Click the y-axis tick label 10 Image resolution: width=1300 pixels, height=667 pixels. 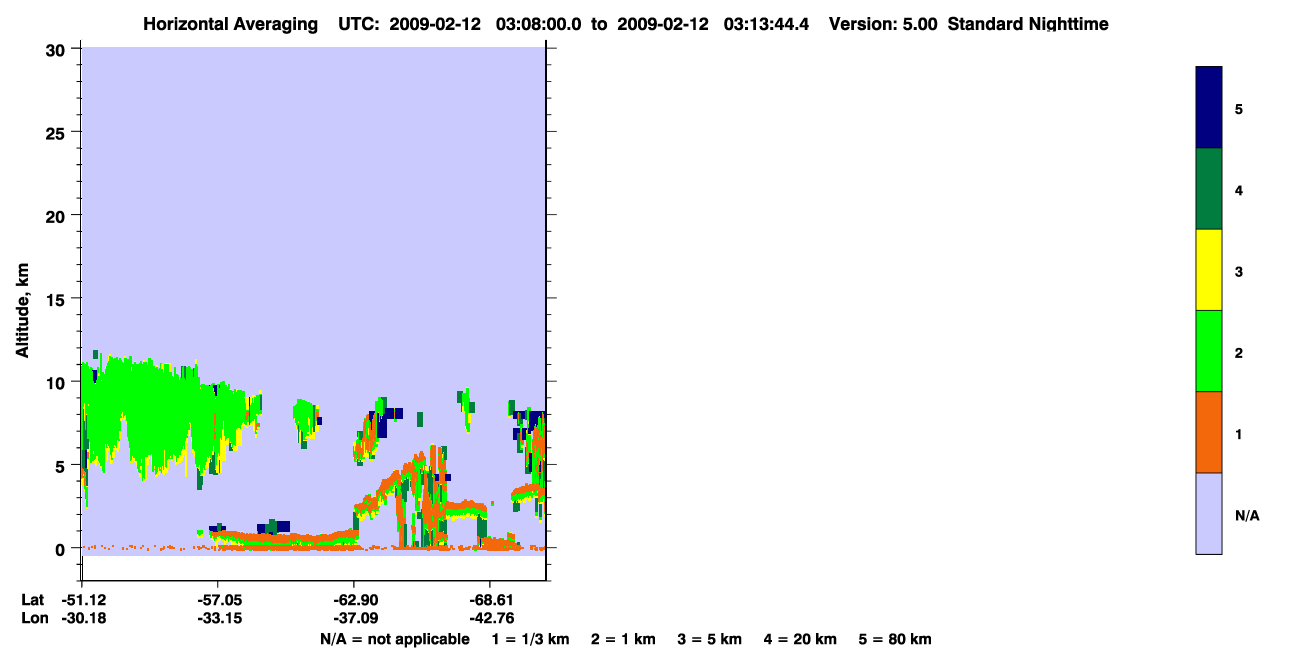pos(58,382)
